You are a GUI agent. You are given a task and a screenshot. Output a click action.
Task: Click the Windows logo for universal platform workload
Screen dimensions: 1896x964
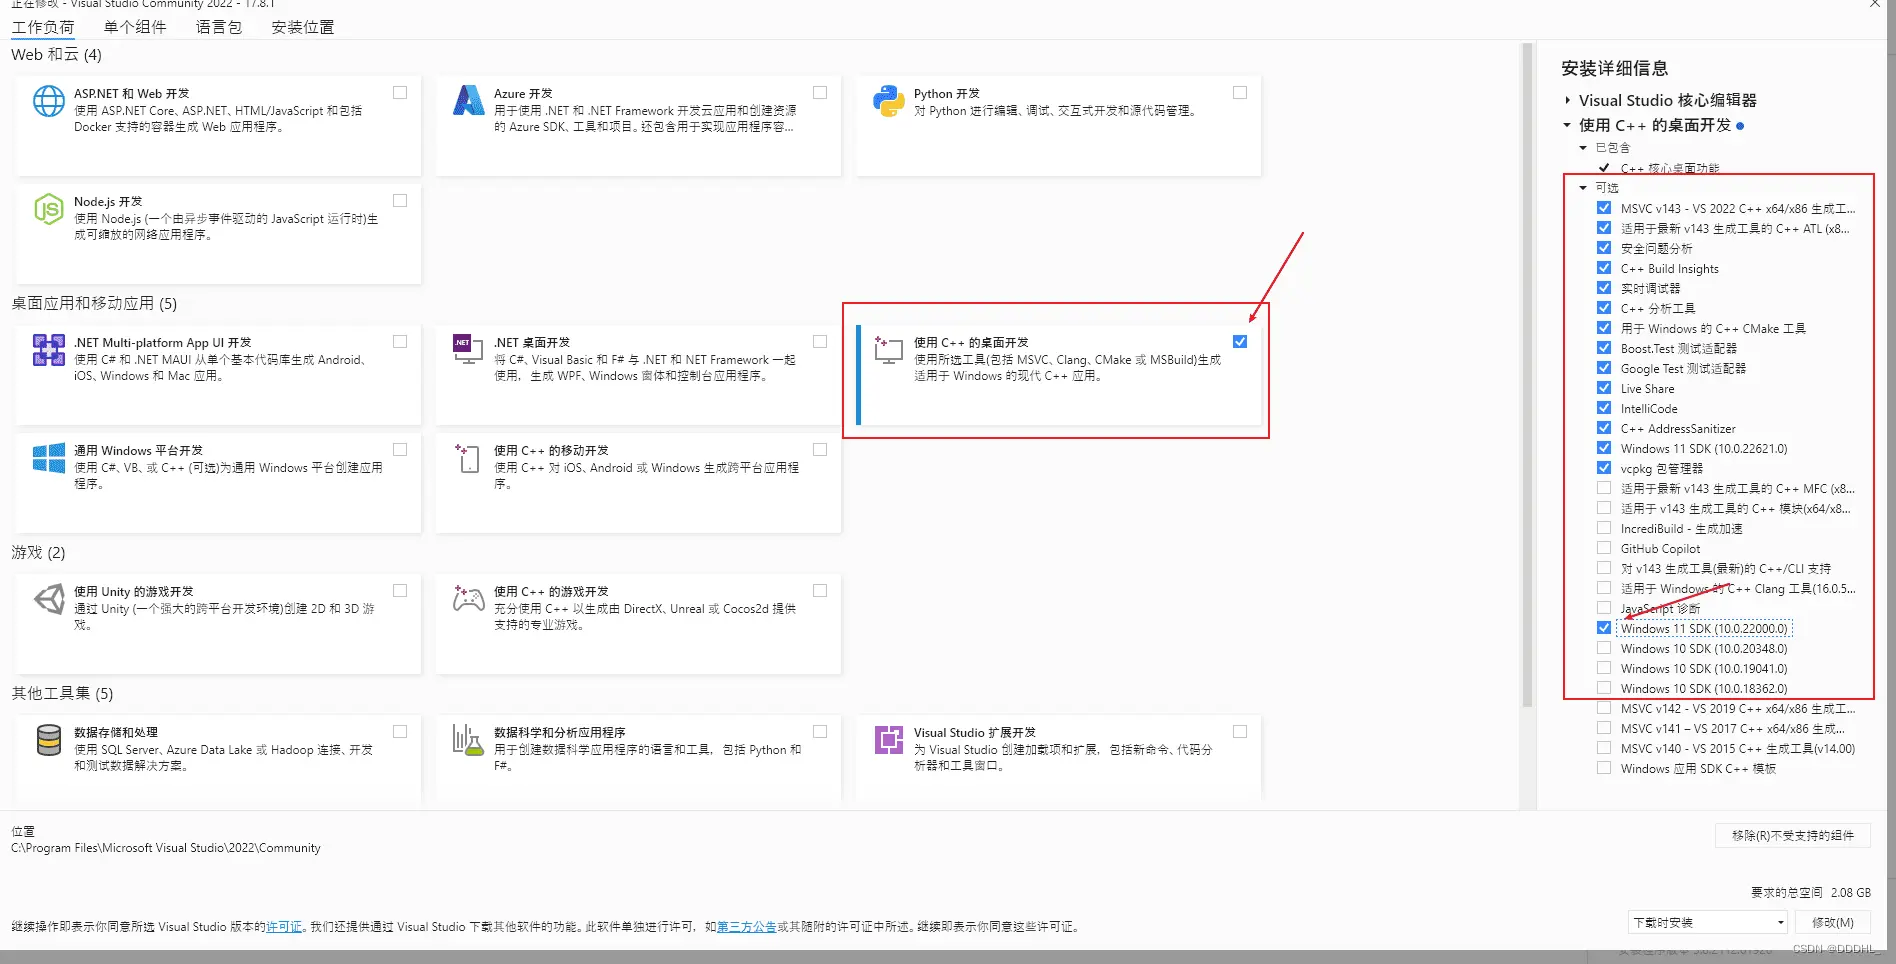click(x=49, y=458)
